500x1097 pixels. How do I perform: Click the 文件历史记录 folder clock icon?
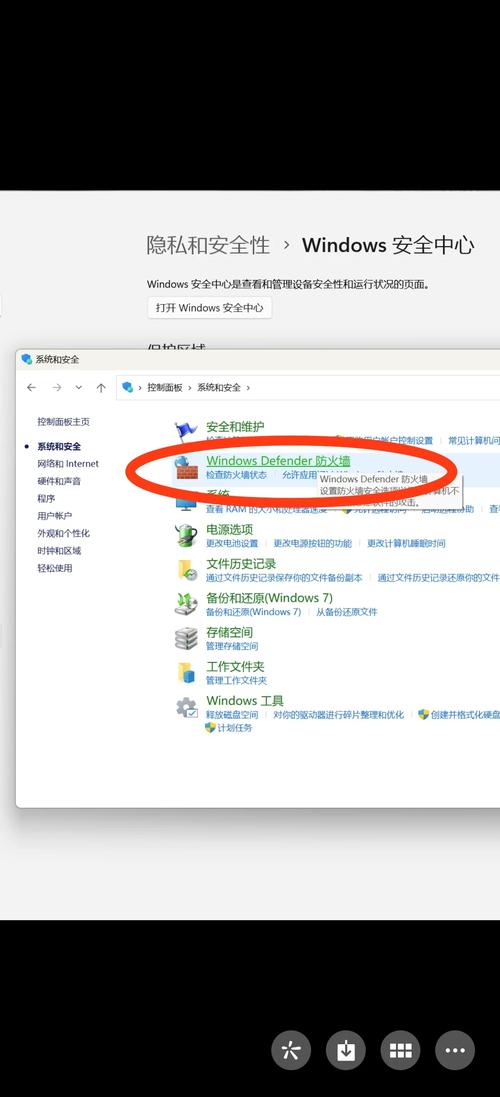click(x=186, y=569)
